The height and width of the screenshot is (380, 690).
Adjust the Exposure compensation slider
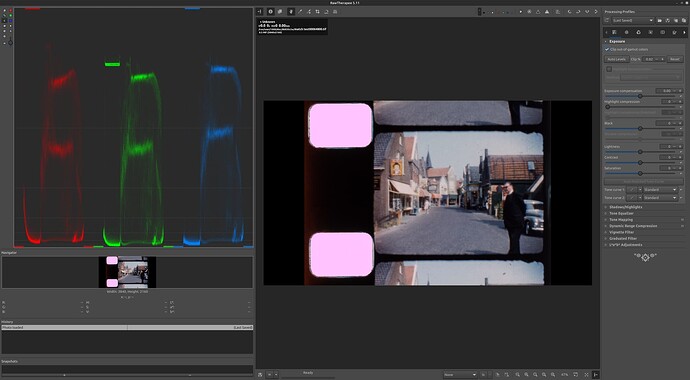640,96
